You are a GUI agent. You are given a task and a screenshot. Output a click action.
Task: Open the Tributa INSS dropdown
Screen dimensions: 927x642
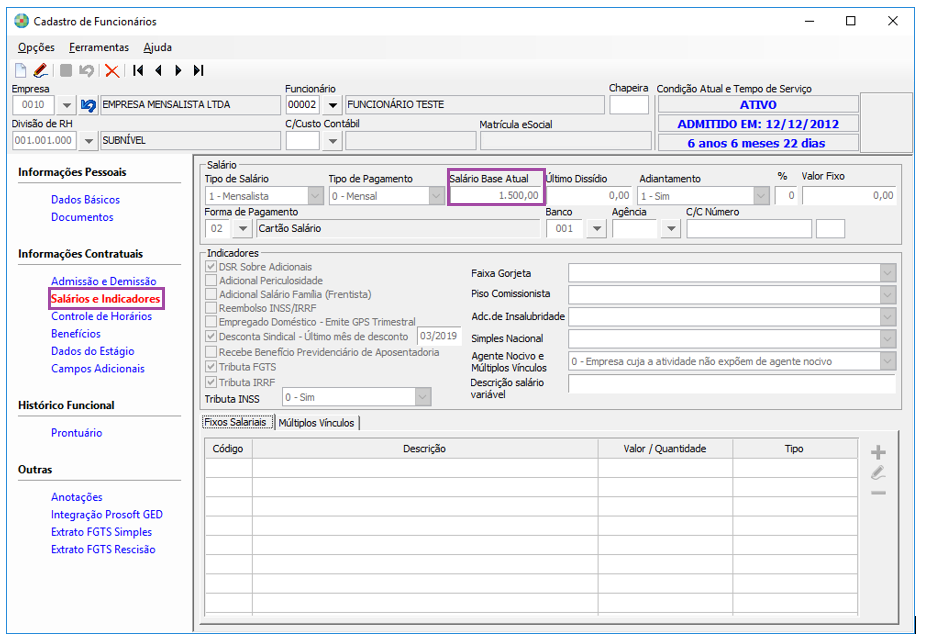(x=422, y=397)
